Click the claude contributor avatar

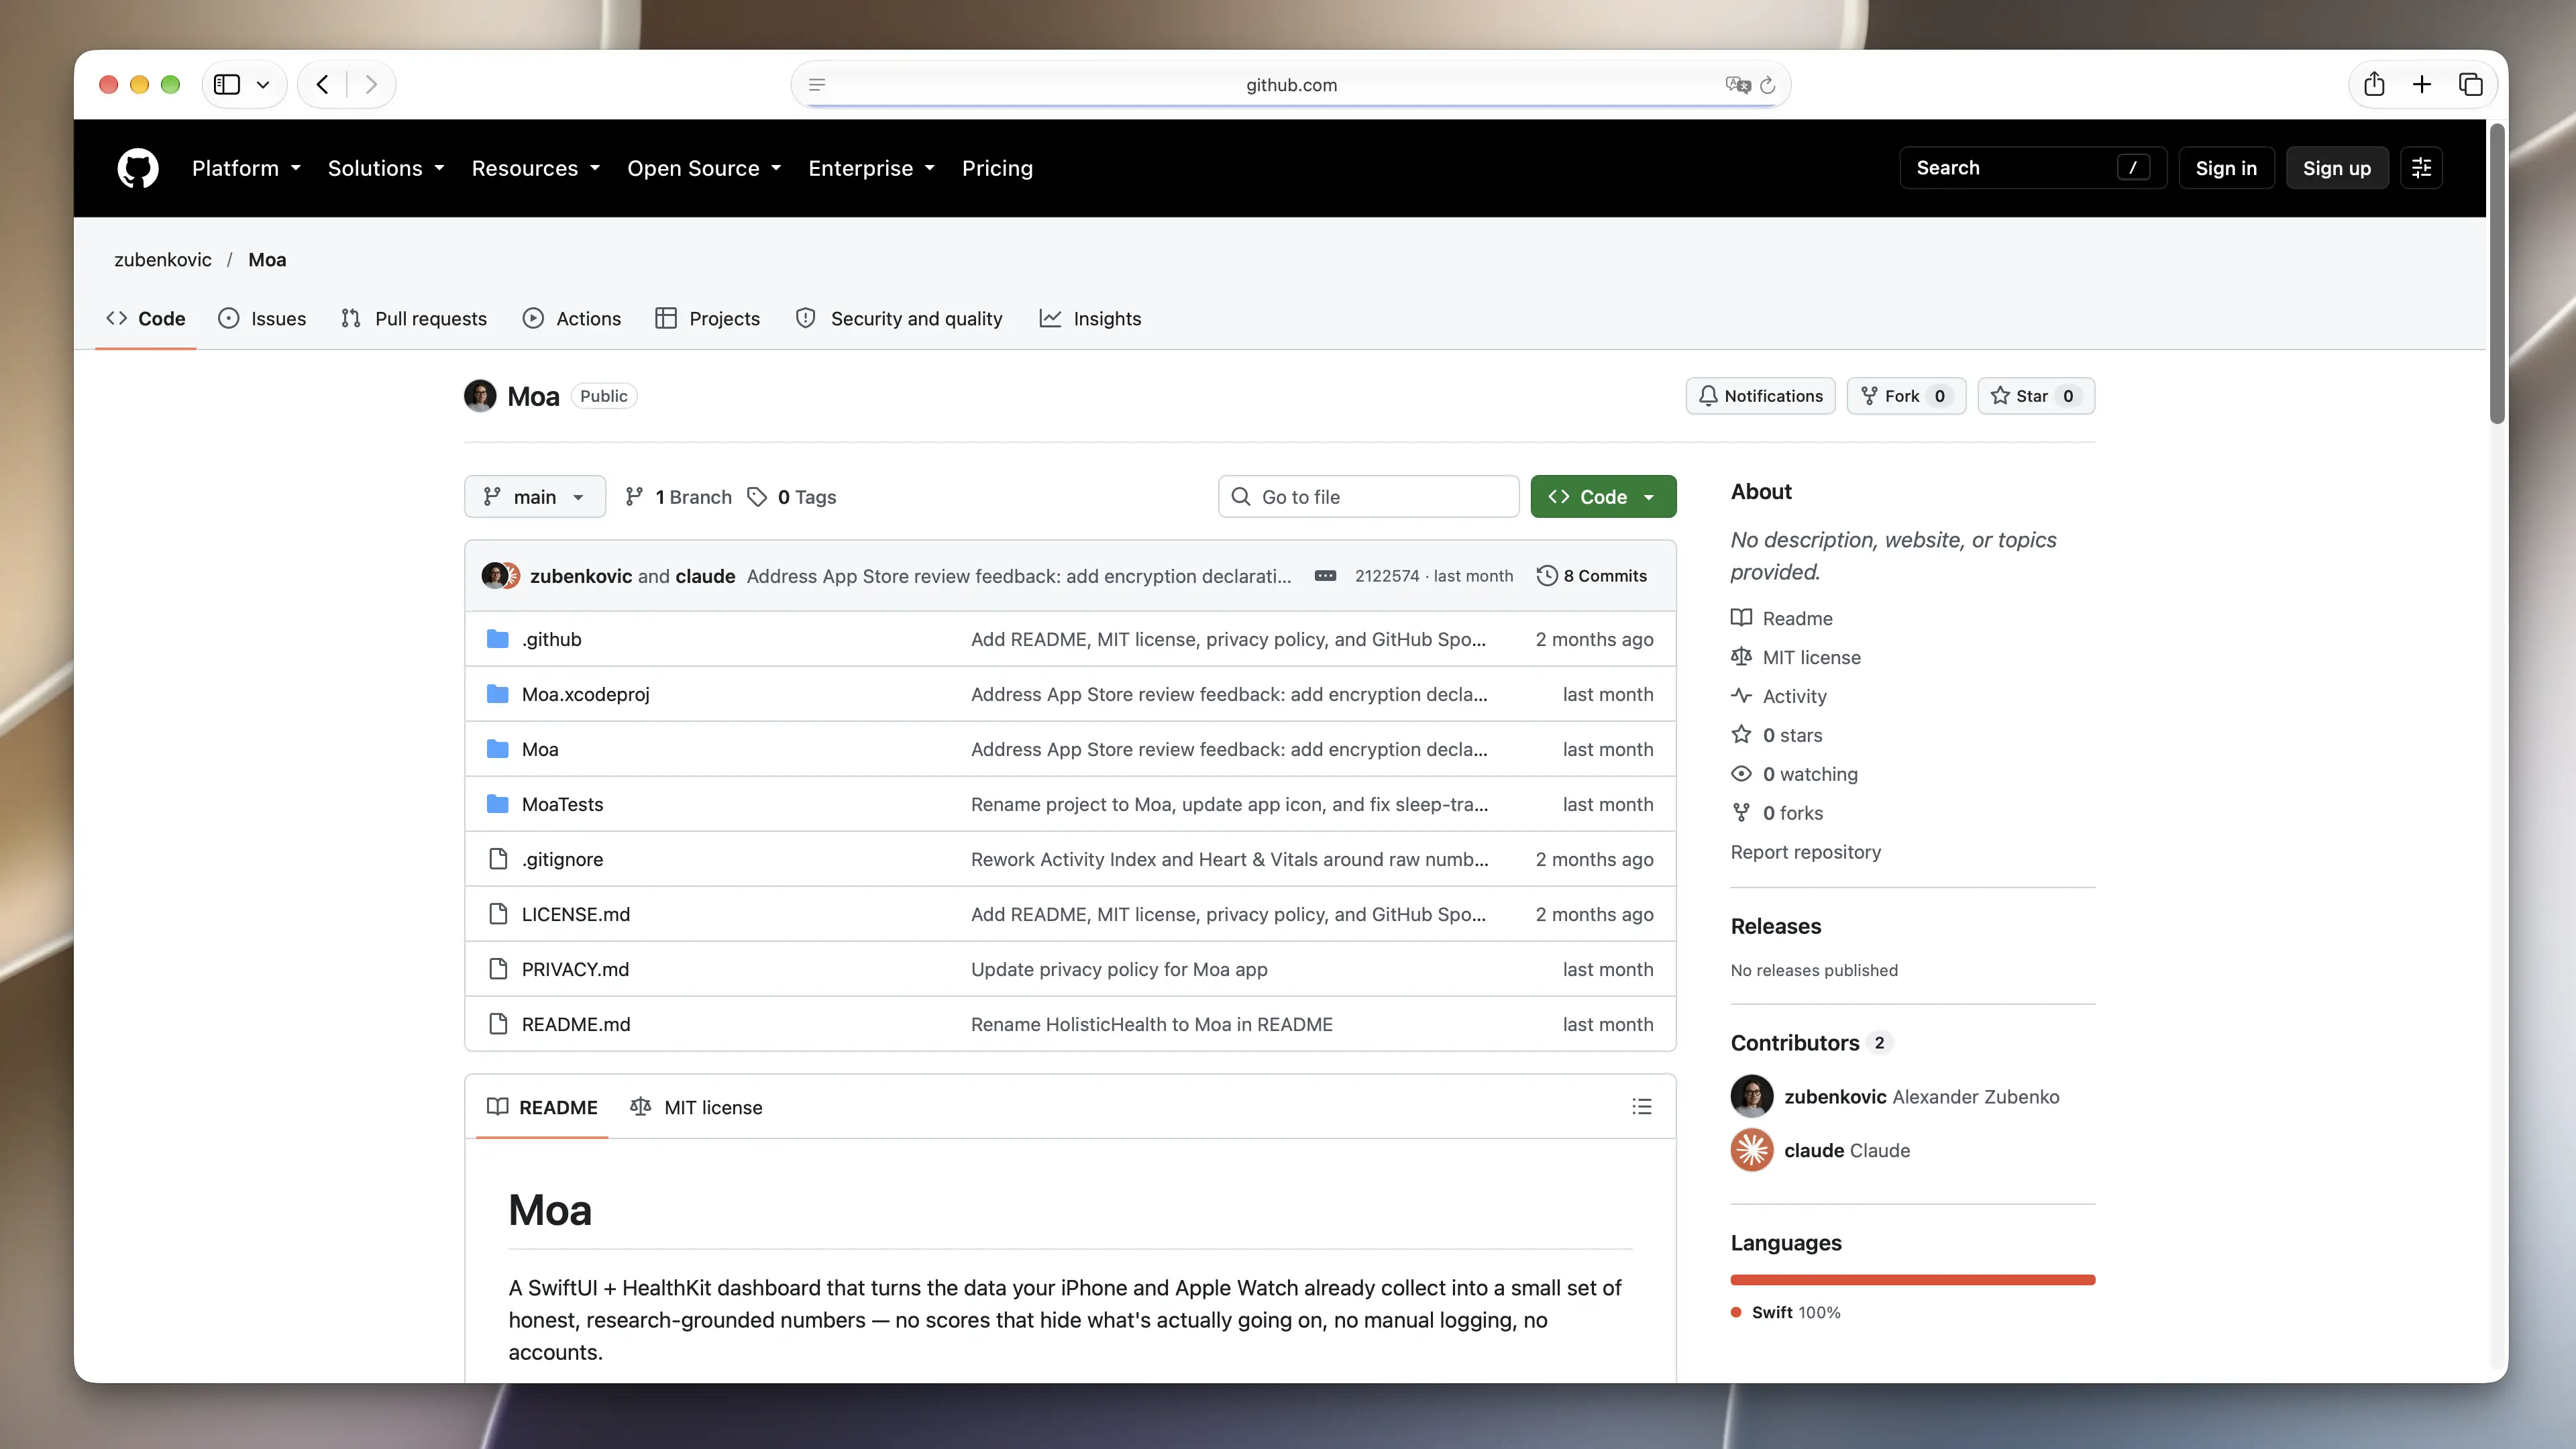pos(1752,1150)
